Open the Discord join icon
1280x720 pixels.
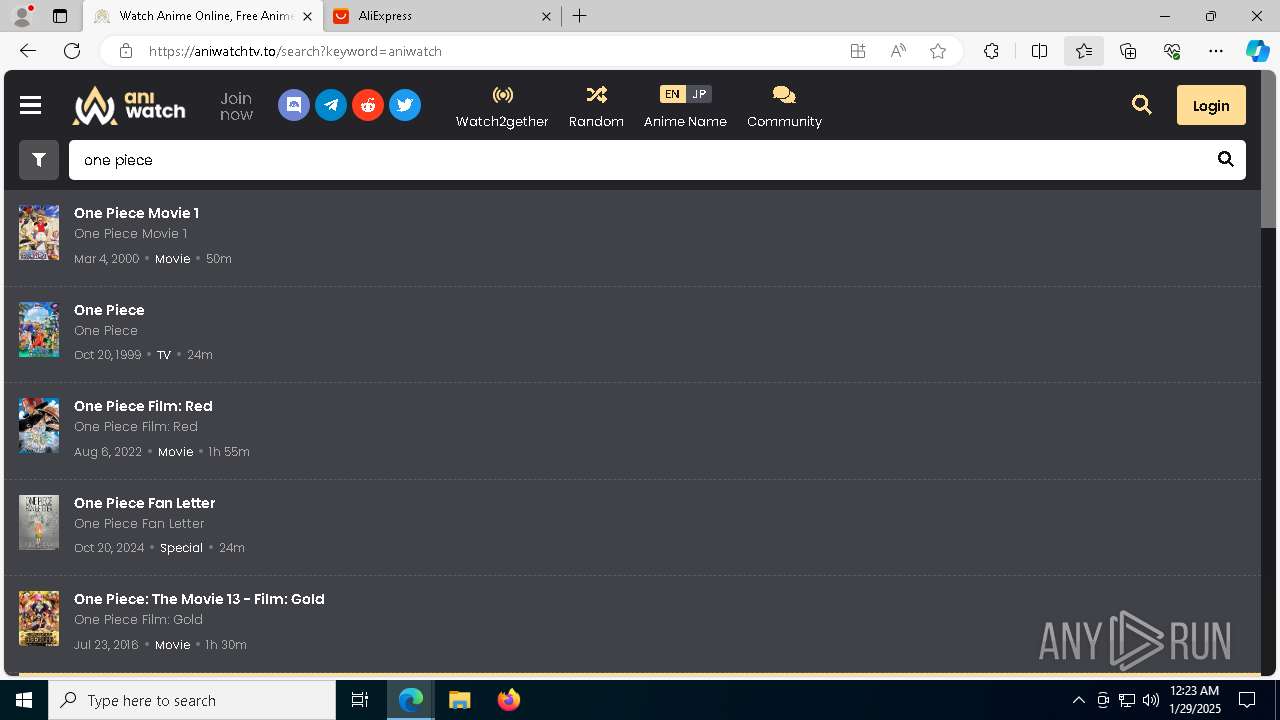click(x=294, y=105)
